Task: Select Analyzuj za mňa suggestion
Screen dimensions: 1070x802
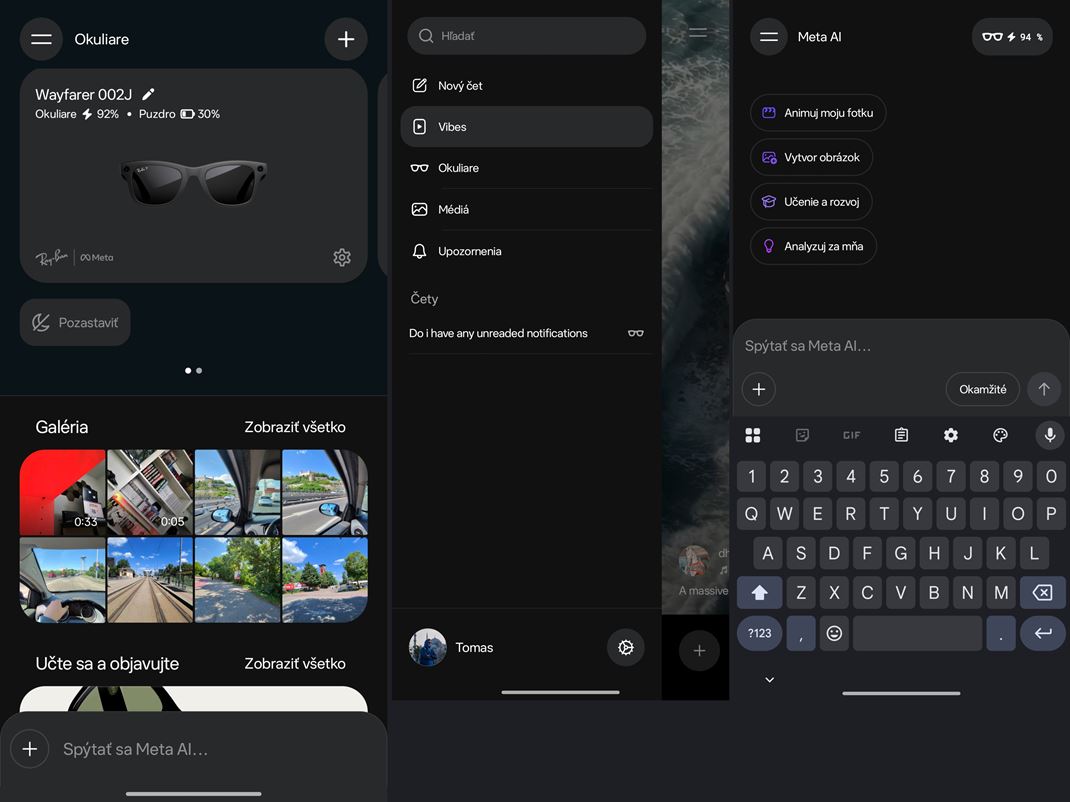Action: coord(813,246)
